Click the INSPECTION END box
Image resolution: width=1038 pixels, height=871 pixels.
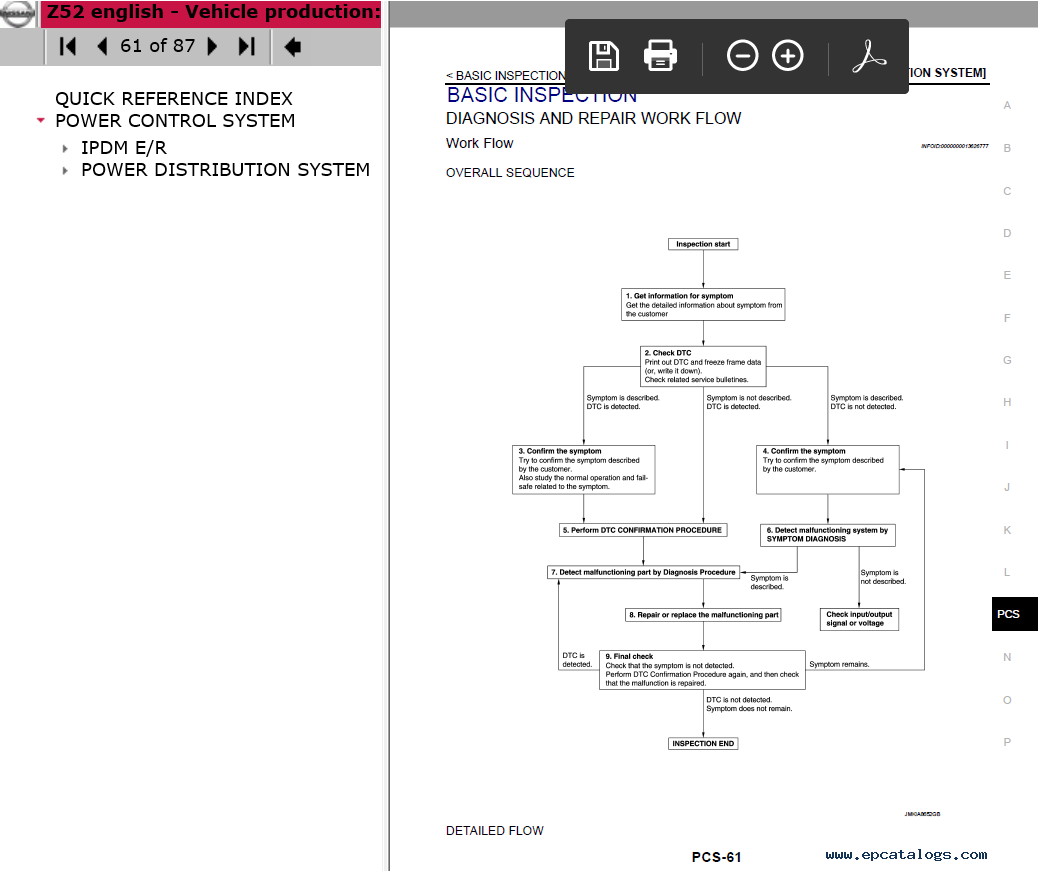point(703,744)
